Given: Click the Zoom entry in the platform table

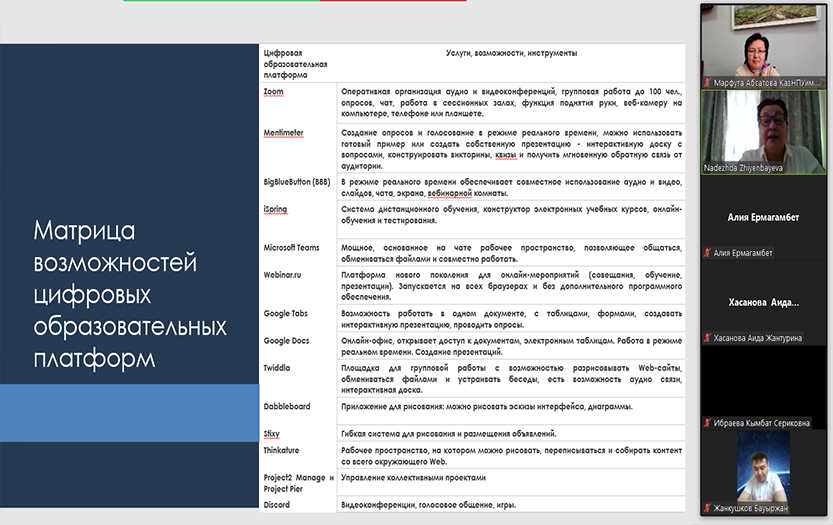Looking at the screenshot, I should pos(273,92).
